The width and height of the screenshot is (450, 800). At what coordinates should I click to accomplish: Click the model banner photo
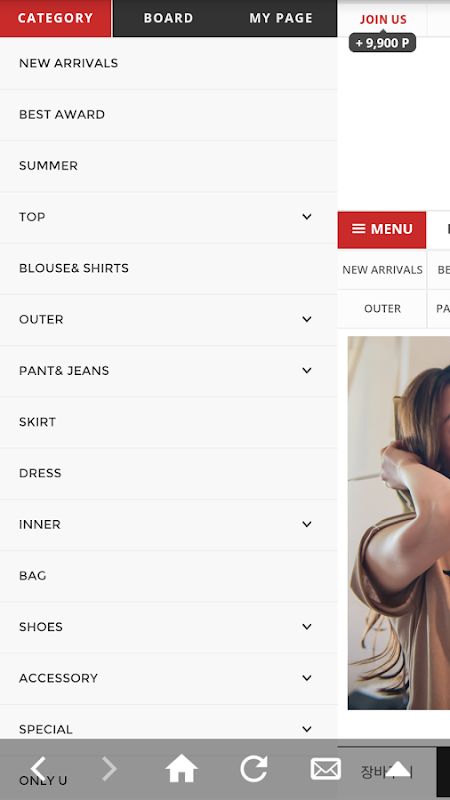[398, 522]
